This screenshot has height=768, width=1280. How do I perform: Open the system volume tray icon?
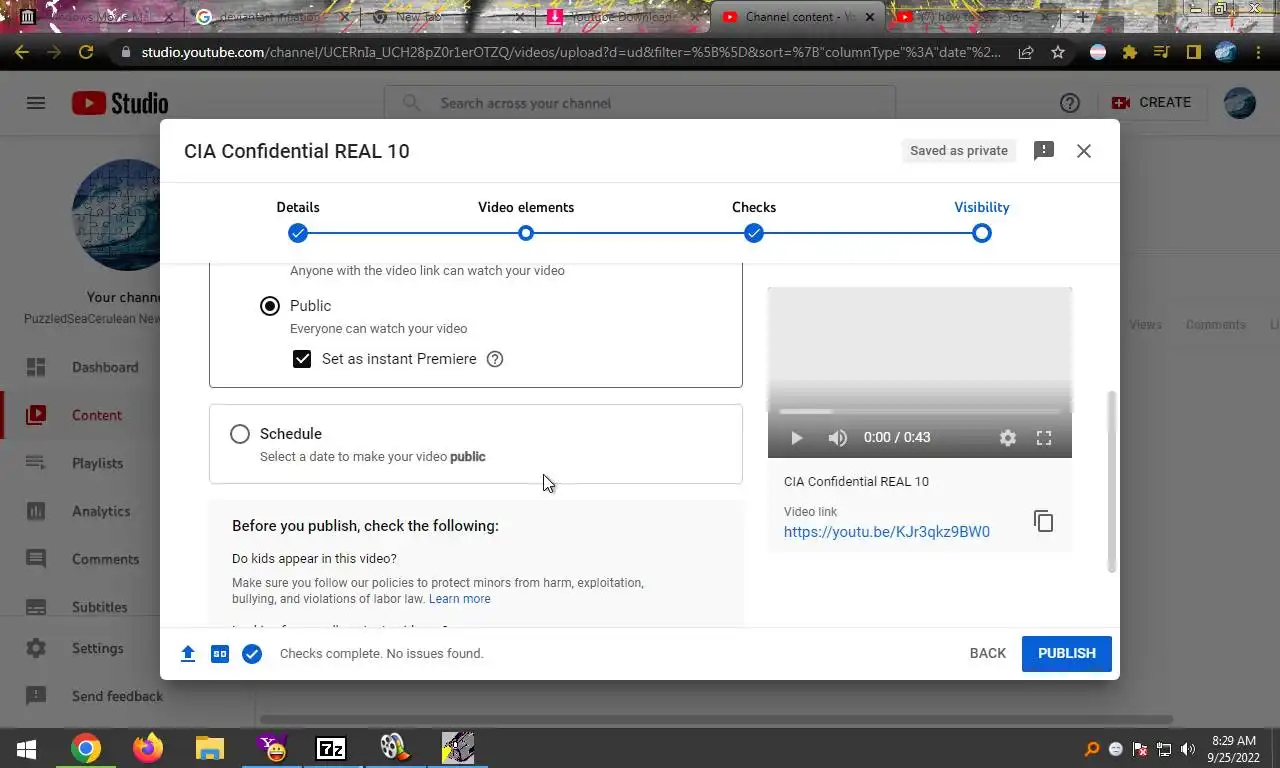point(1188,749)
